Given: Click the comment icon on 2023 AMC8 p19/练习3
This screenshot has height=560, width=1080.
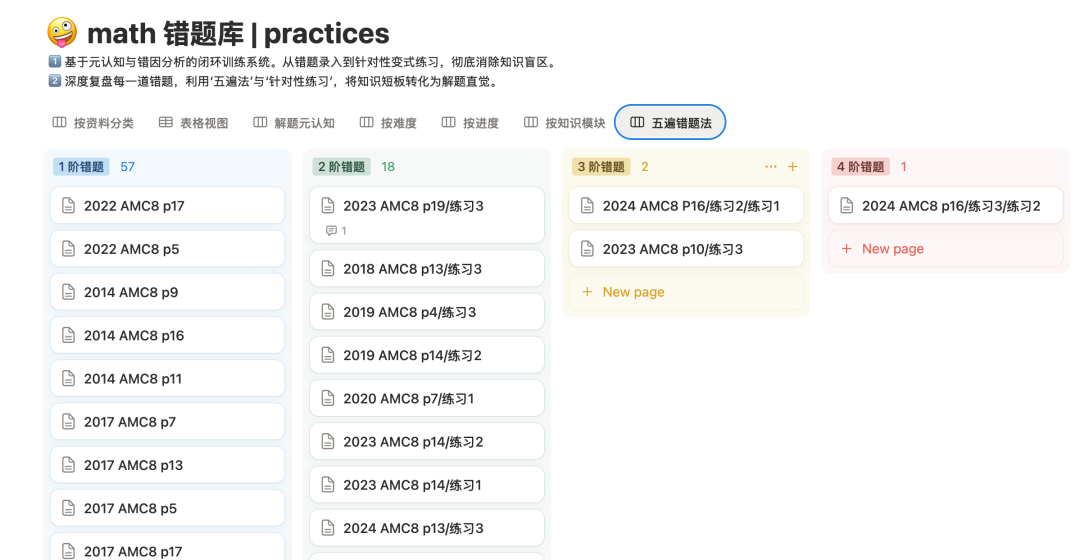Looking at the screenshot, I should coord(331,231).
